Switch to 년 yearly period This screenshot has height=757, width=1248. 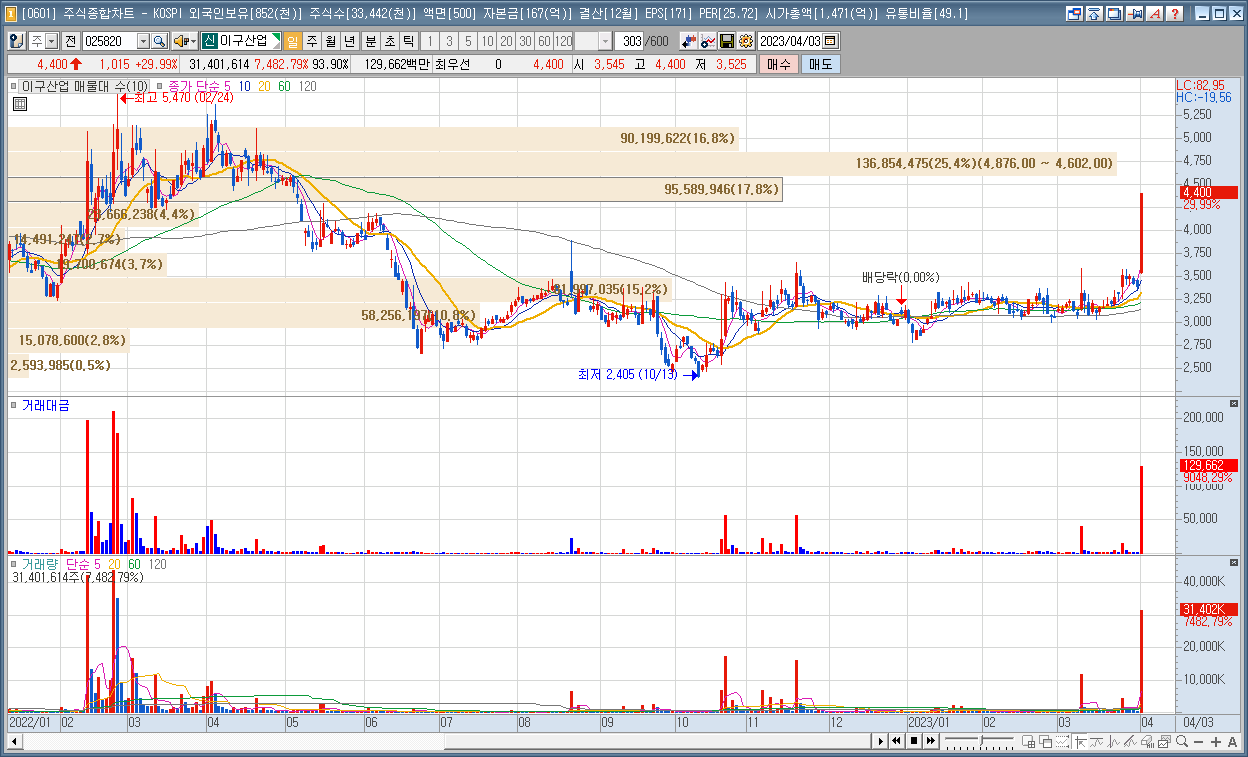pos(349,41)
